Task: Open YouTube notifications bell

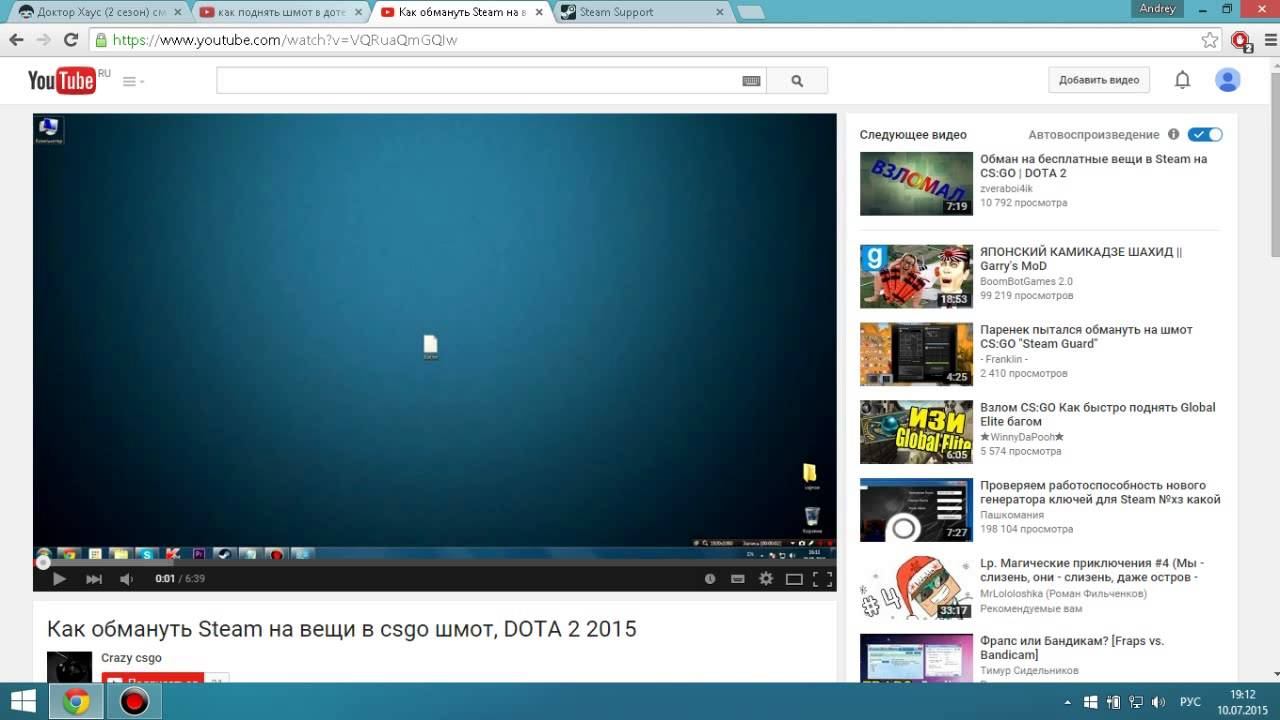Action: [1182, 80]
